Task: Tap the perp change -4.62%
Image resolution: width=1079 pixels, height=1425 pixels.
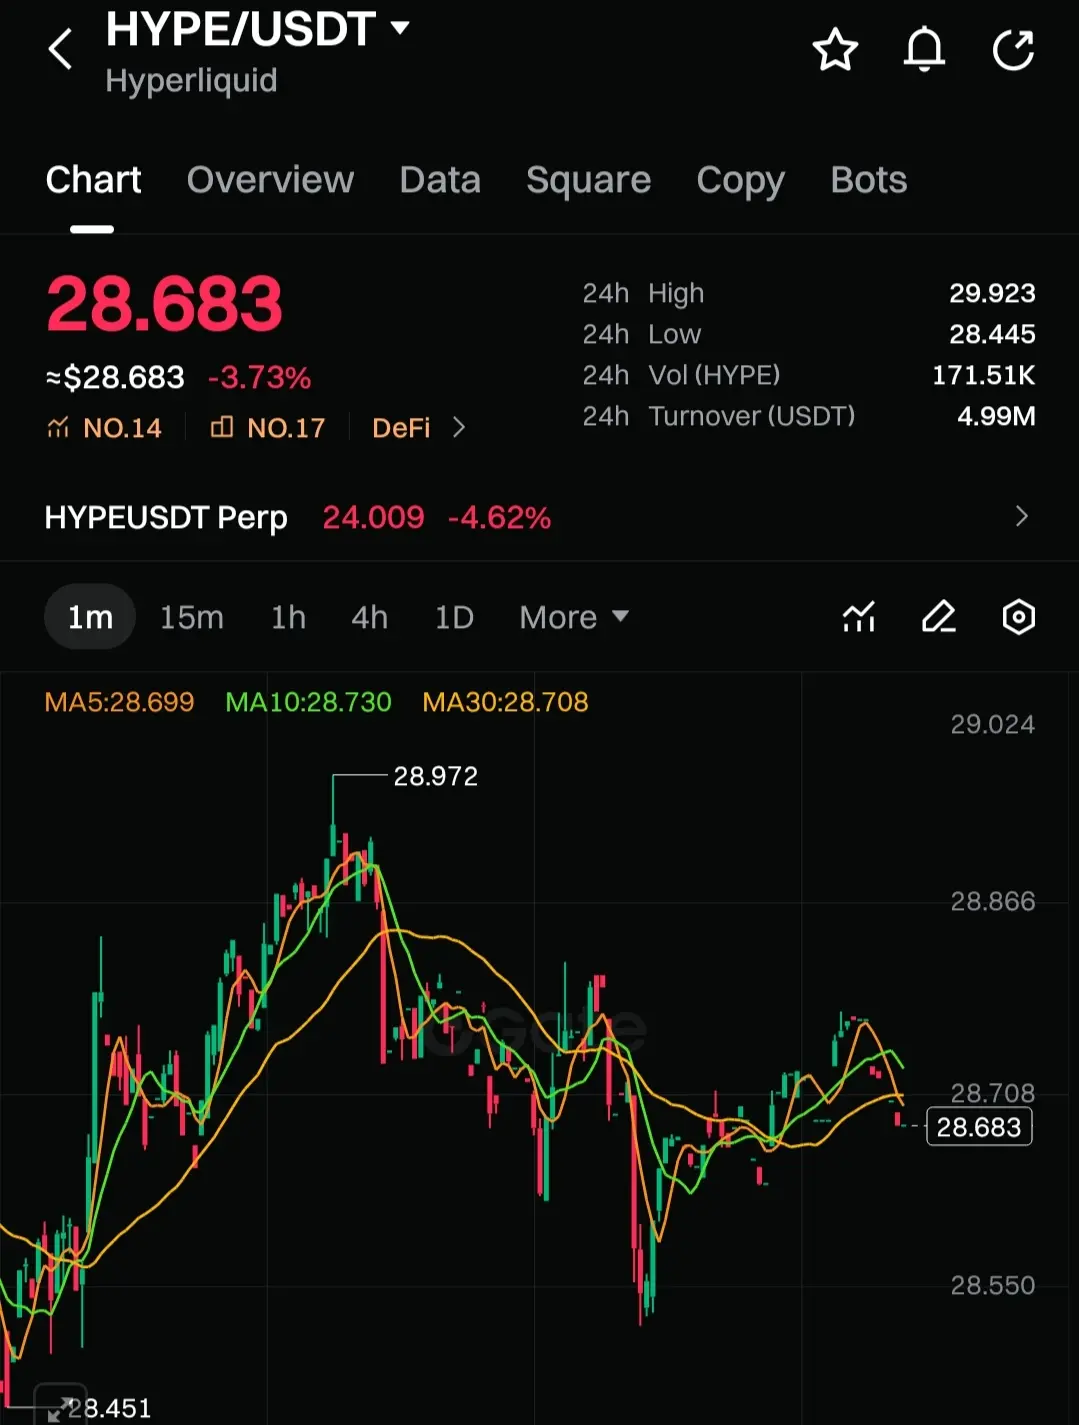Action: (x=499, y=517)
